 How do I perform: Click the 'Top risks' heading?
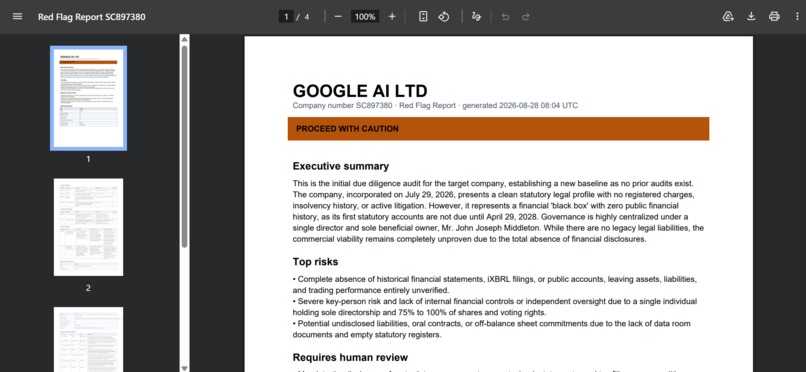pyautogui.click(x=315, y=262)
